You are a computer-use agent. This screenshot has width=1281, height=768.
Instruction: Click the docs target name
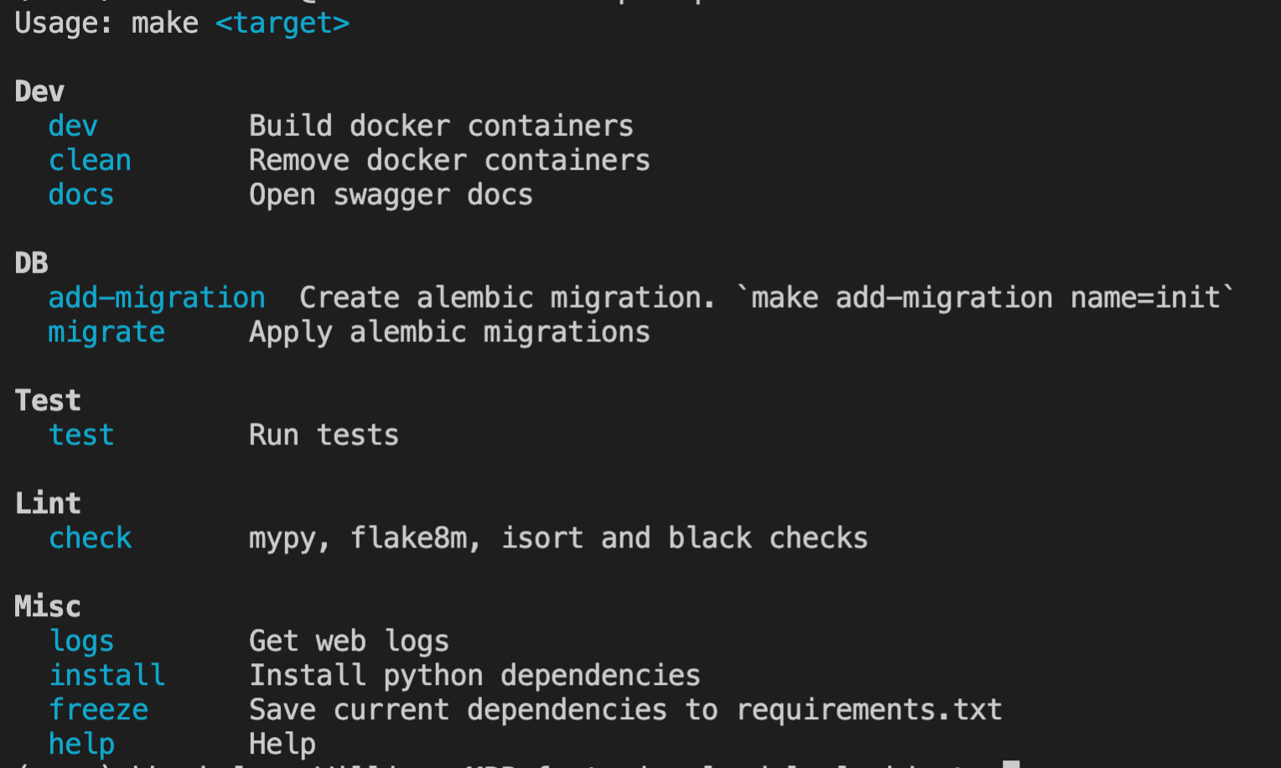(81, 194)
